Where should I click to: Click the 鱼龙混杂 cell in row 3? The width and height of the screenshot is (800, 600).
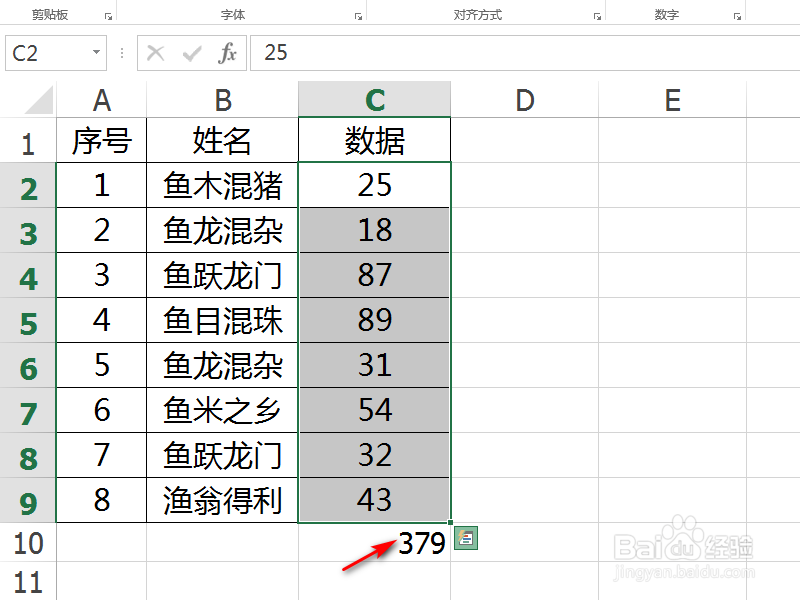(x=222, y=230)
